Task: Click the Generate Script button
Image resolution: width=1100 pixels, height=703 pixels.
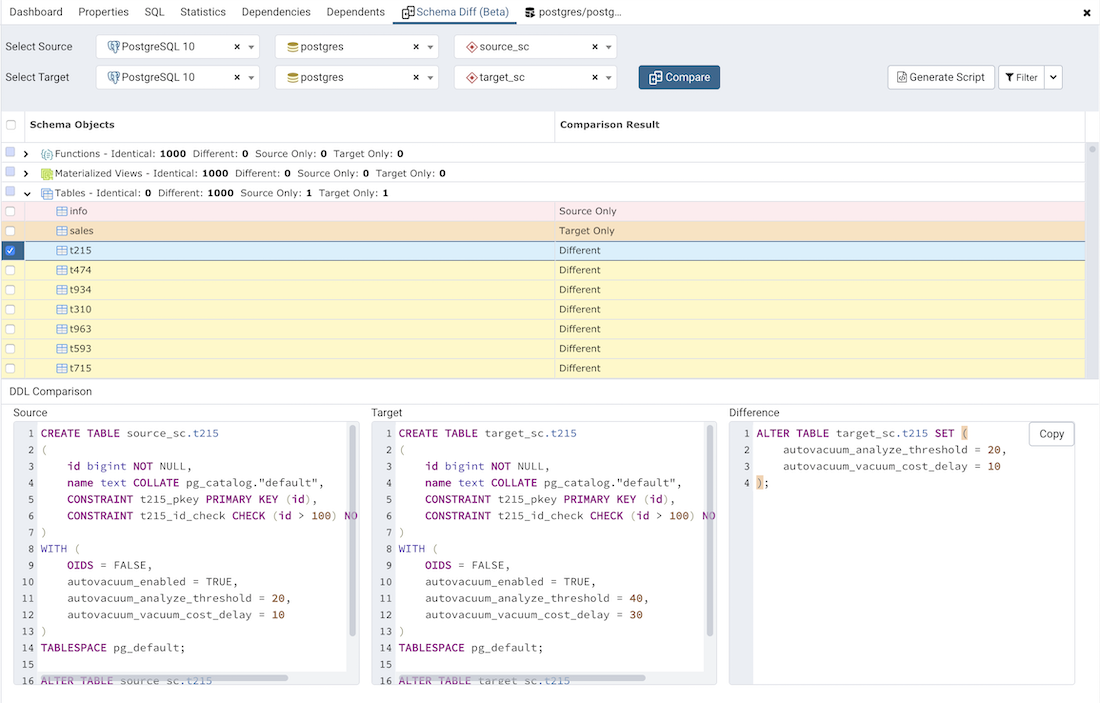Action: click(x=940, y=77)
